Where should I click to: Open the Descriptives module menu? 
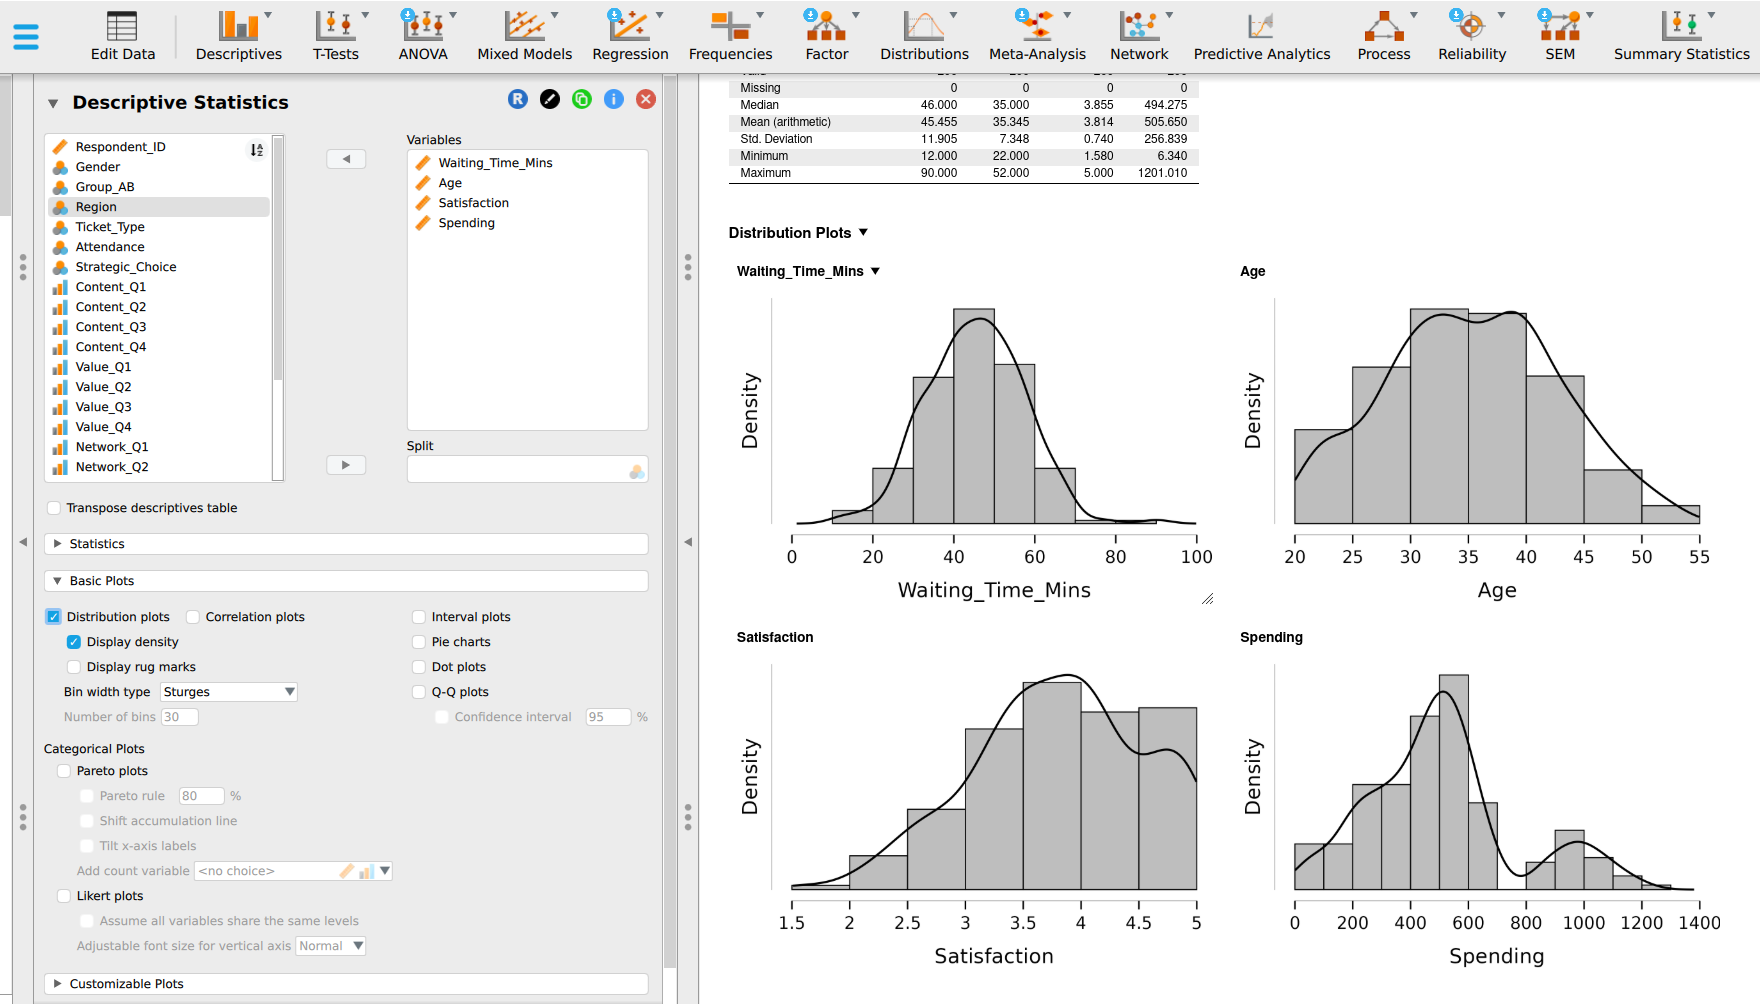[239, 37]
